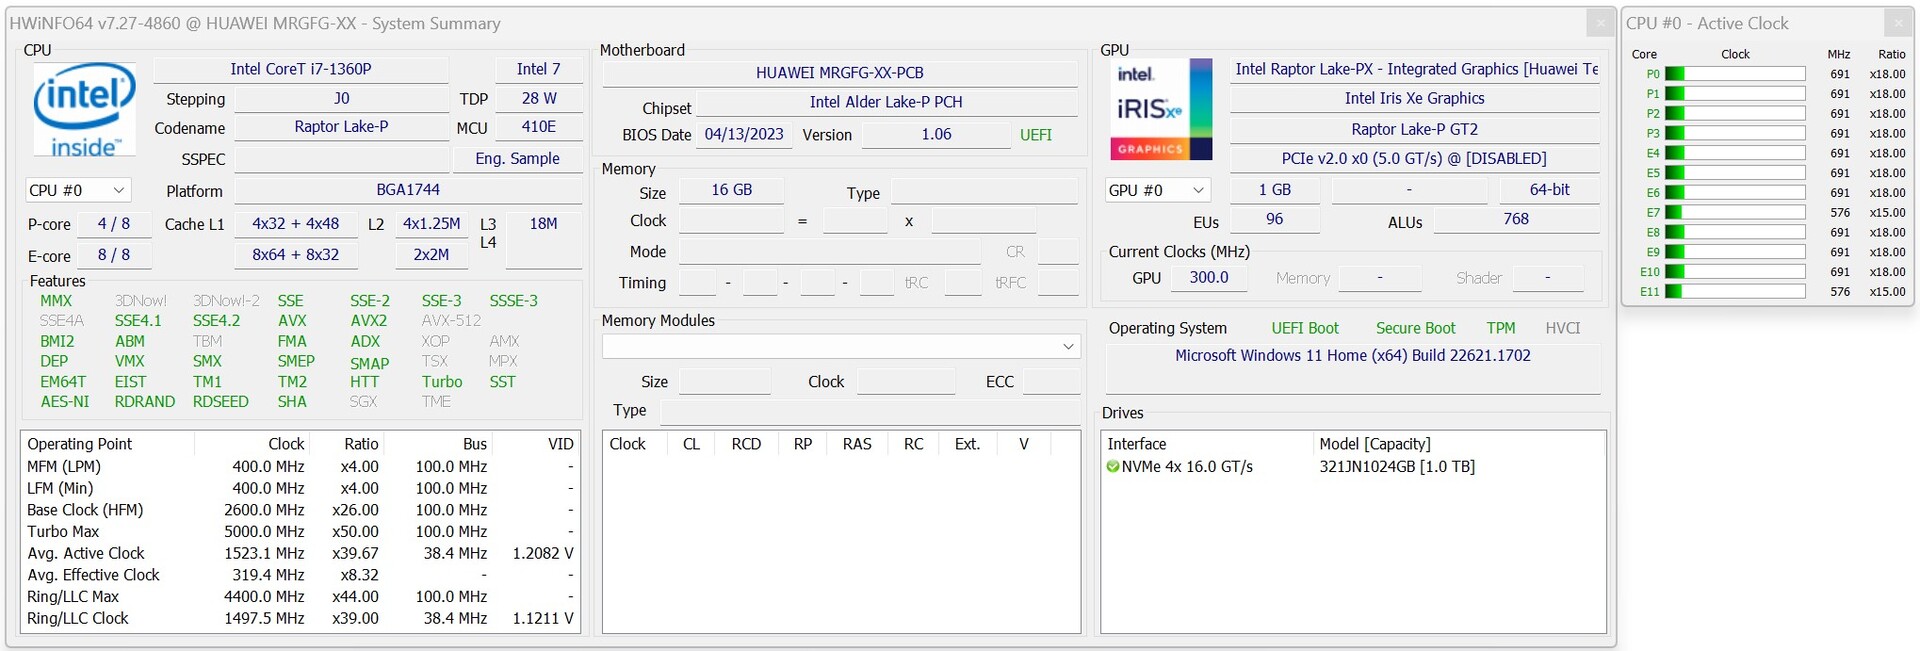Close the CPU #0 Active Clock window
This screenshot has width=1920, height=651.
coord(1898,23)
